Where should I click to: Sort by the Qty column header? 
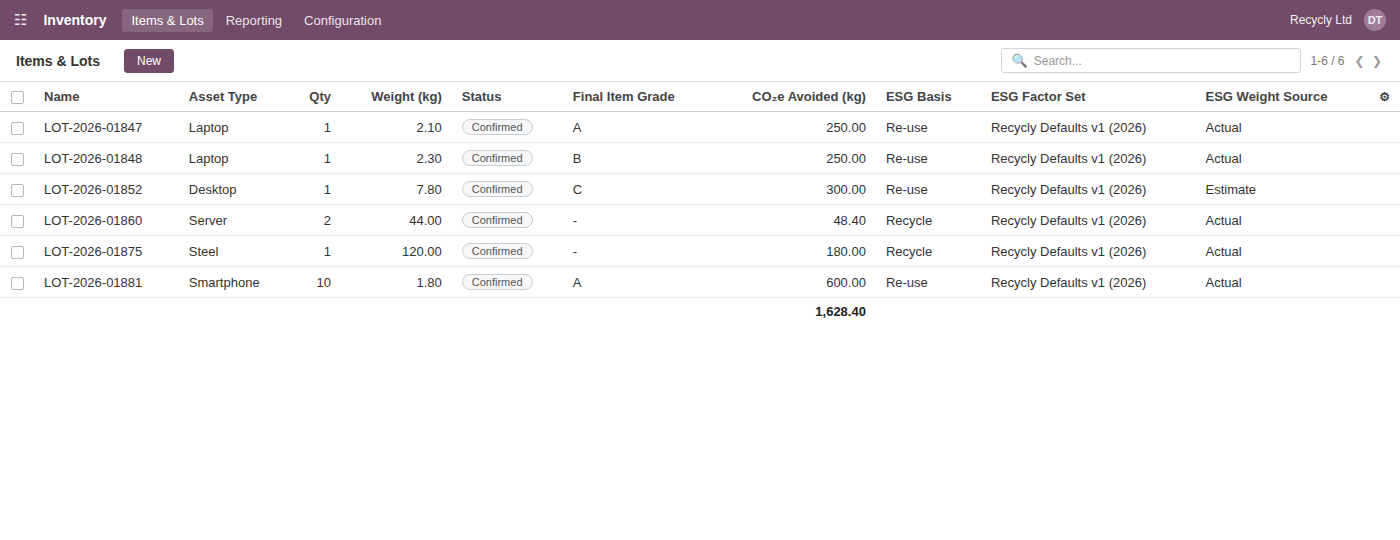[x=320, y=97]
